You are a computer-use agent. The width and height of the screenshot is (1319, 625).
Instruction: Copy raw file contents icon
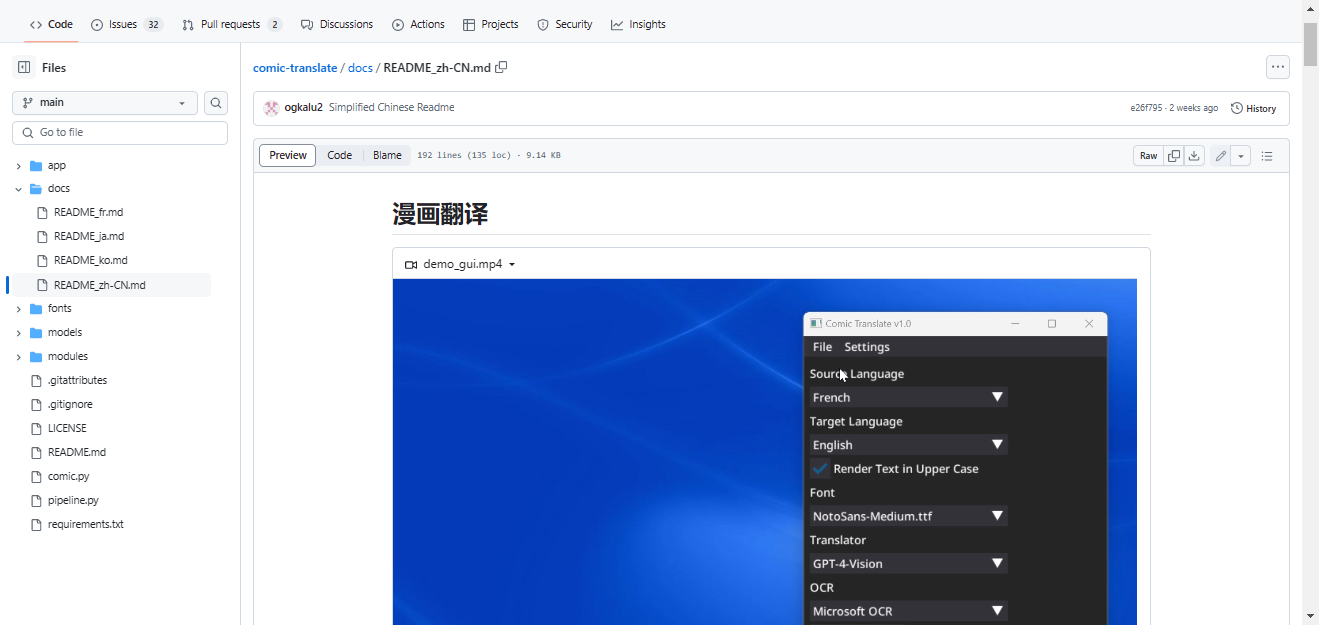(1174, 156)
